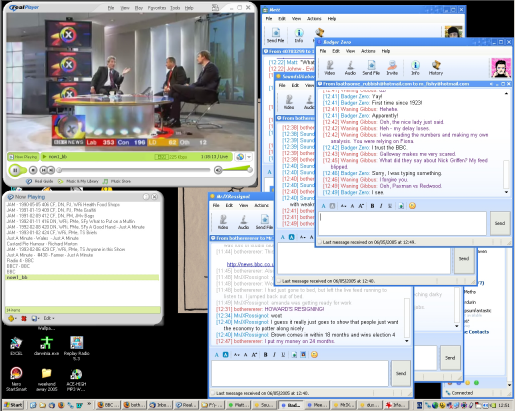Screen dimensions: 515x411
Task: Send message in MsDiRossignol chat
Action: [401, 373]
